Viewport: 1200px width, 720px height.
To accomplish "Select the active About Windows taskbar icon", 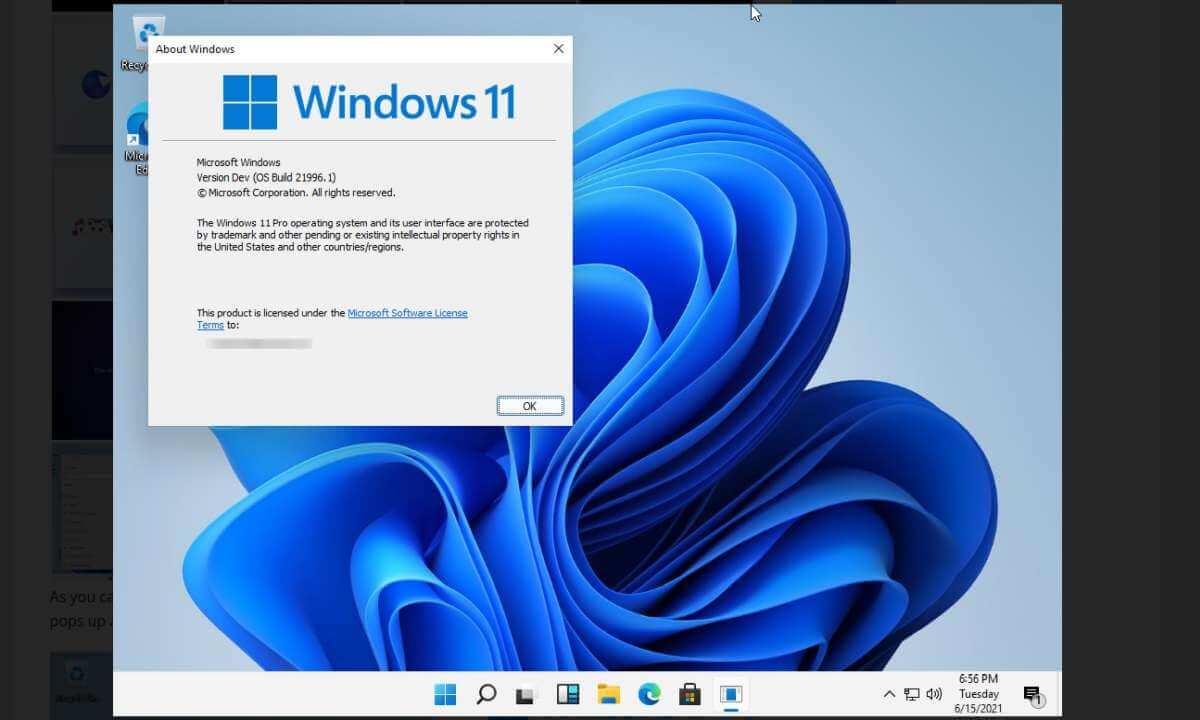I will click(x=731, y=694).
